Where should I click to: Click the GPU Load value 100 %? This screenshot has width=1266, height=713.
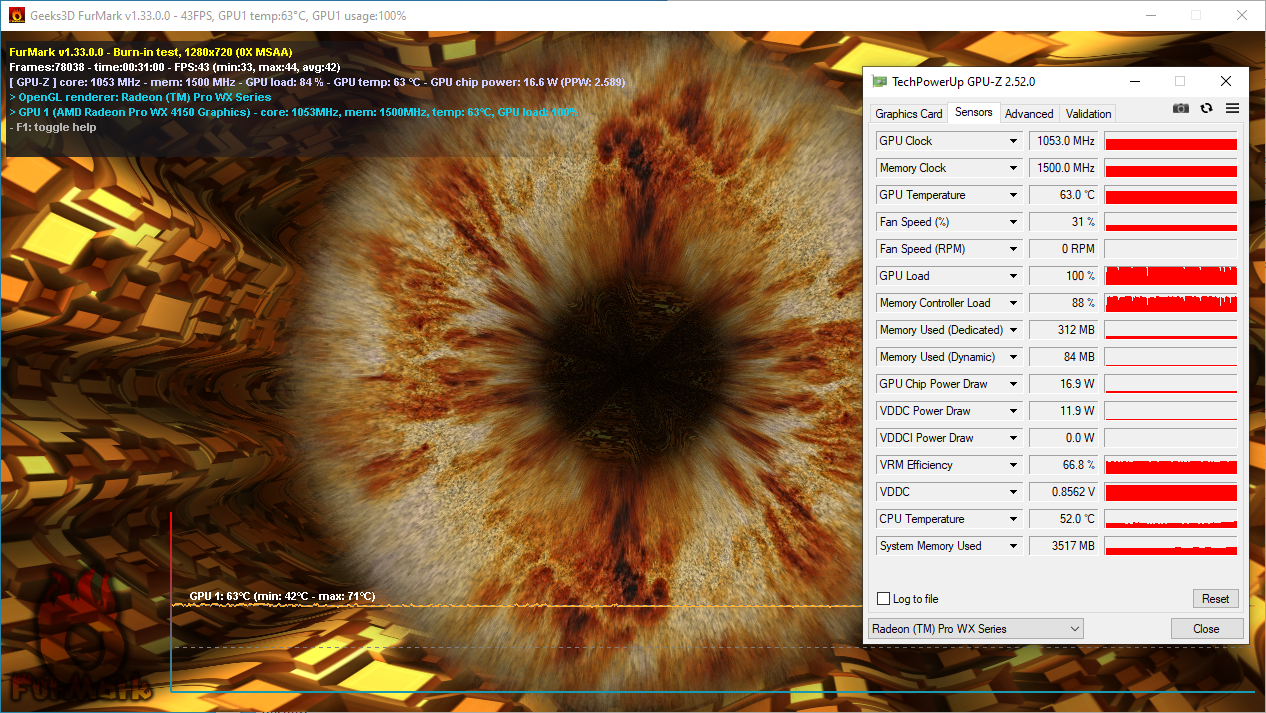pos(1064,276)
